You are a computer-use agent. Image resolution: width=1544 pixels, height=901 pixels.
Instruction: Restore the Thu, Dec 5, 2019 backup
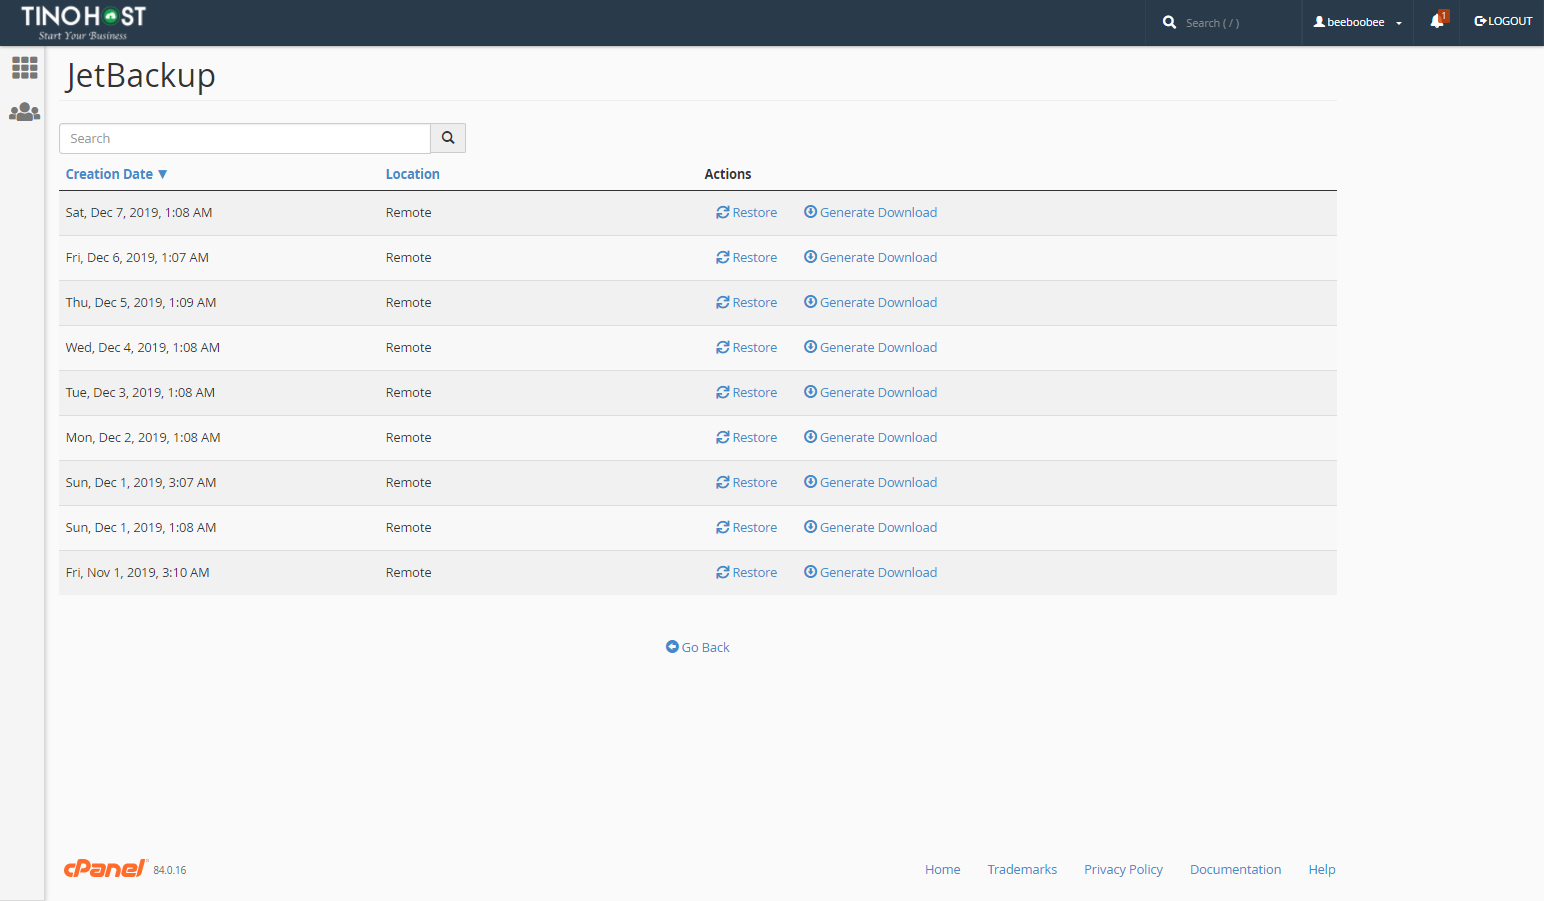746,302
